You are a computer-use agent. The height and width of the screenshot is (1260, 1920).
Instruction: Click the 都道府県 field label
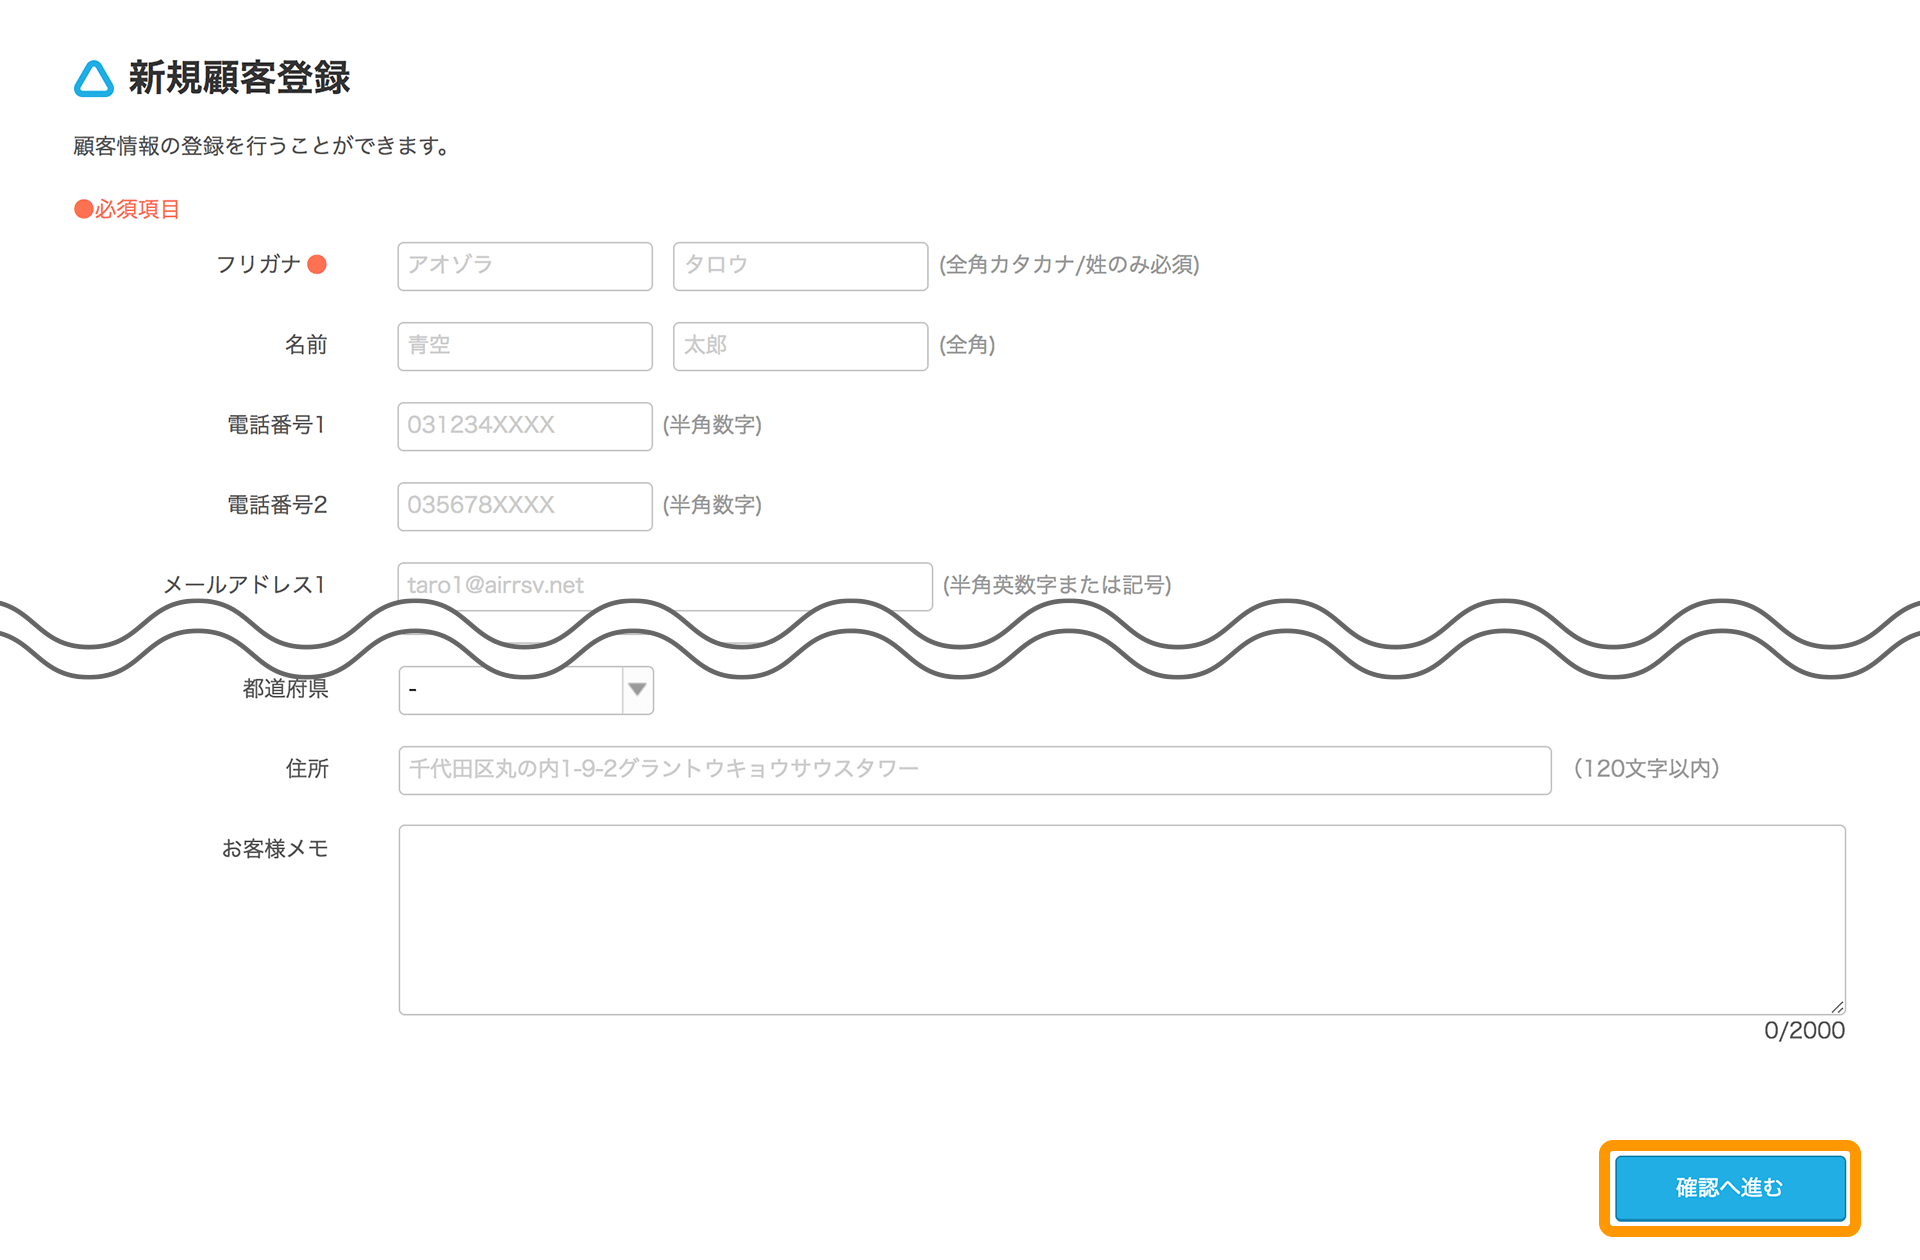tap(285, 690)
